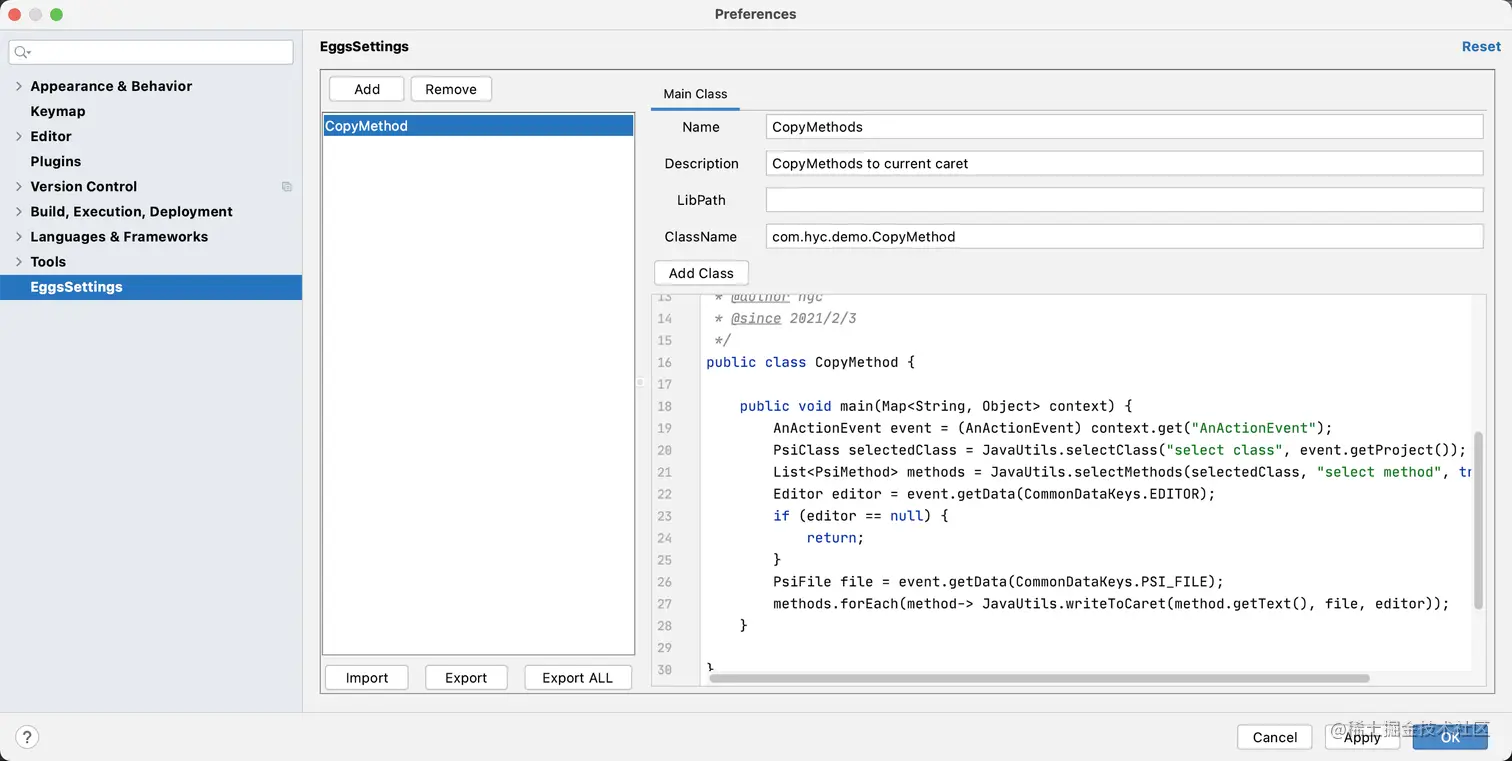Click the Export button
Screen dimensions: 1512x761
point(466,677)
